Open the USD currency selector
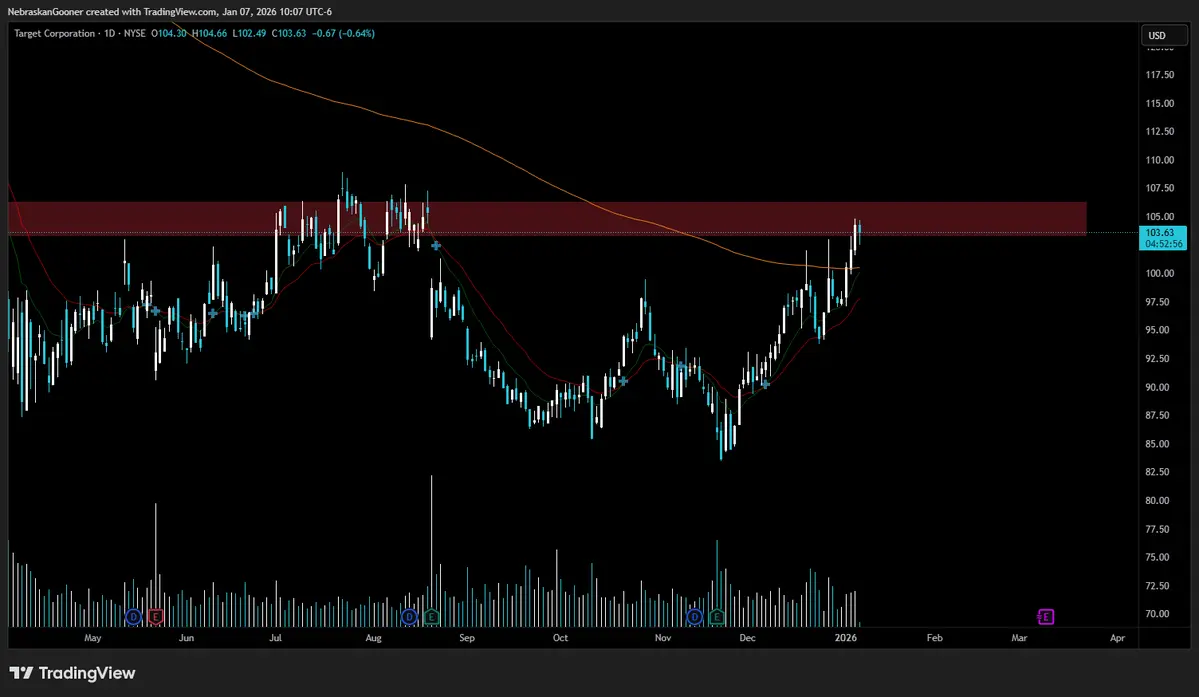Viewport: 1199px width, 697px height. (x=1164, y=35)
